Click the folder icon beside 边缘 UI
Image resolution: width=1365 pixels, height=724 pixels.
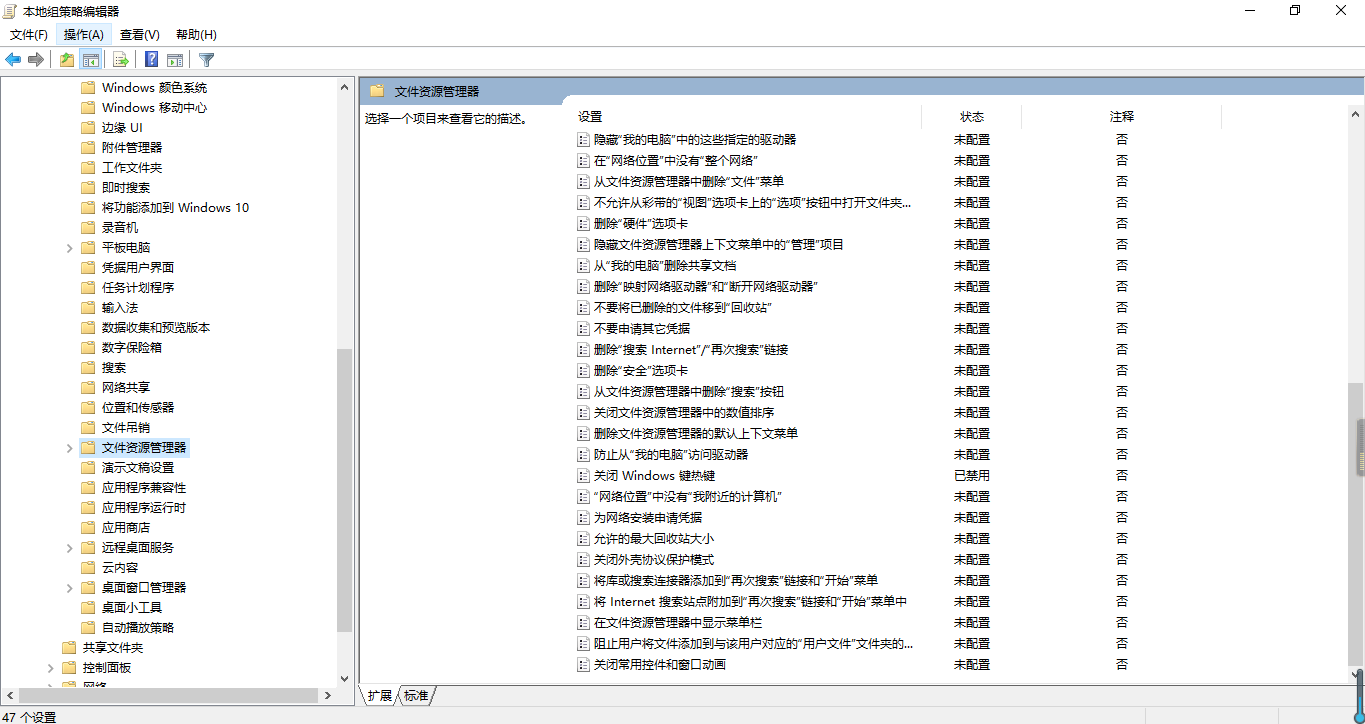coord(88,128)
